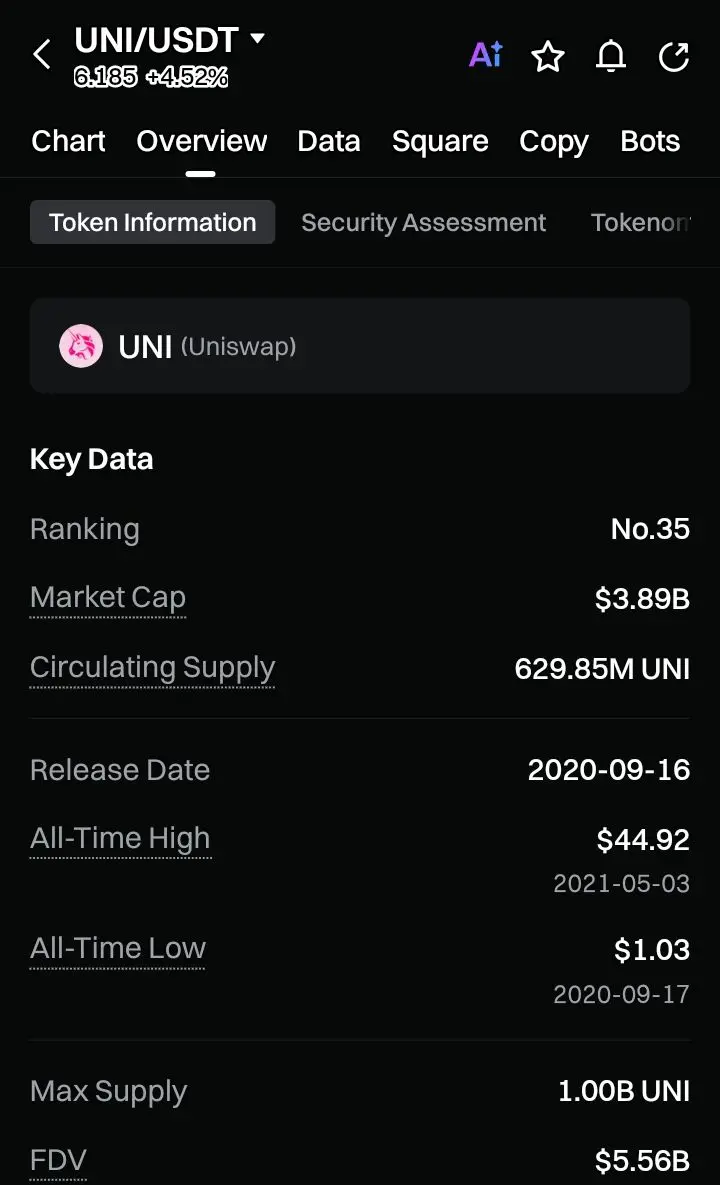Tap the Circulating Supply label
The height and width of the screenshot is (1185, 720).
click(152, 668)
